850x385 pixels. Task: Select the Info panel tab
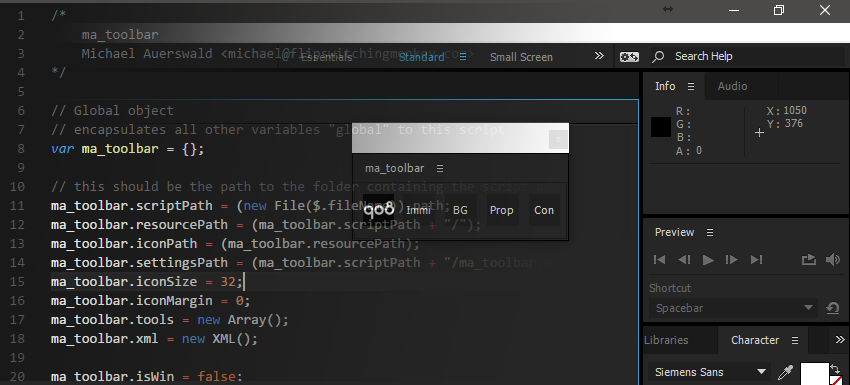pyautogui.click(x=665, y=86)
